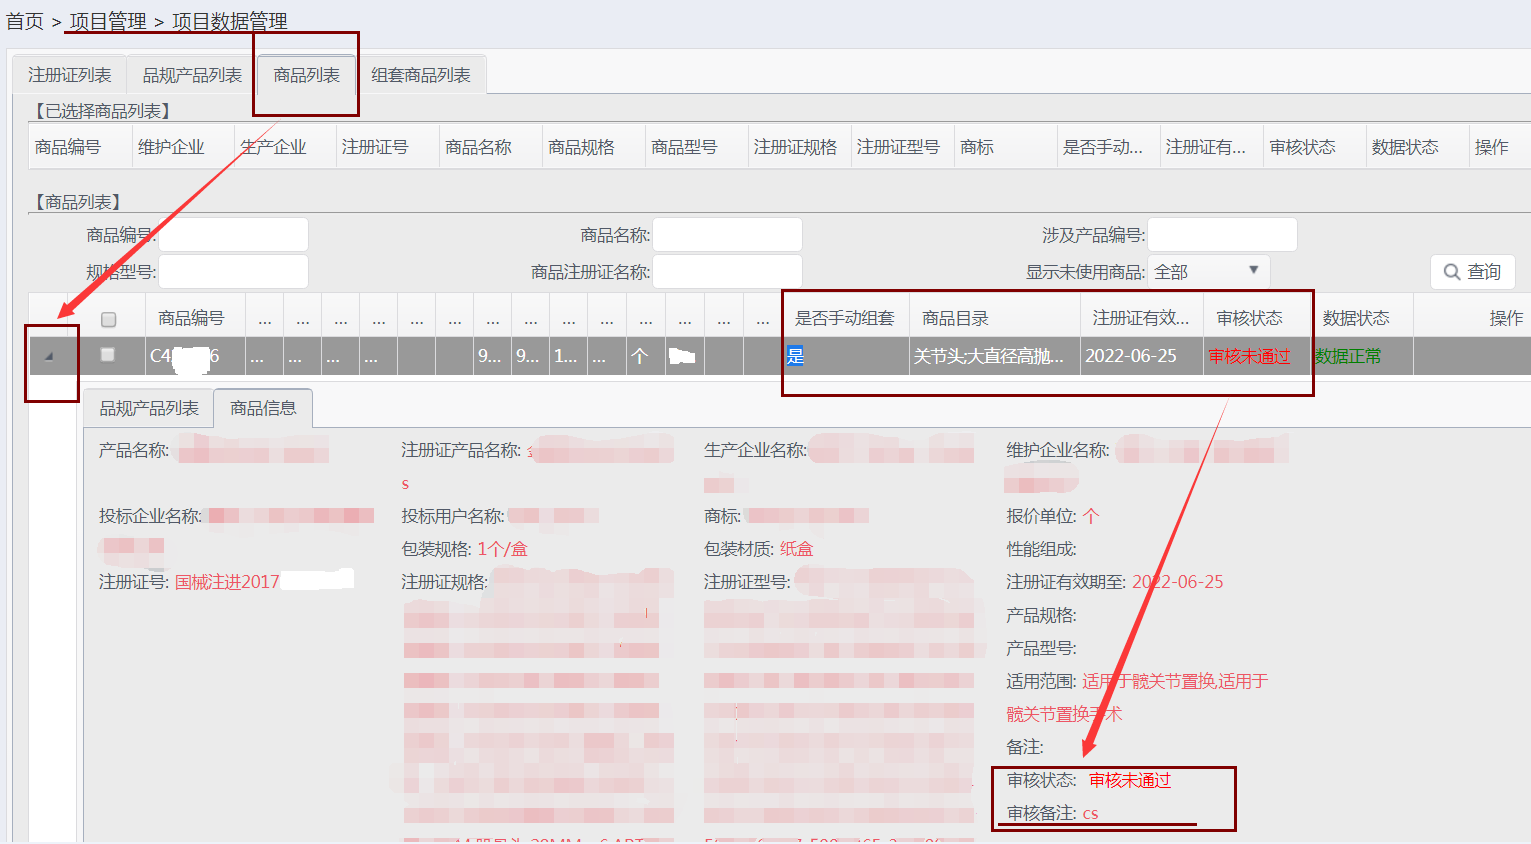
Task: Click the 审核未通过 status in detail panel
Action: (x=1130, y=780)
